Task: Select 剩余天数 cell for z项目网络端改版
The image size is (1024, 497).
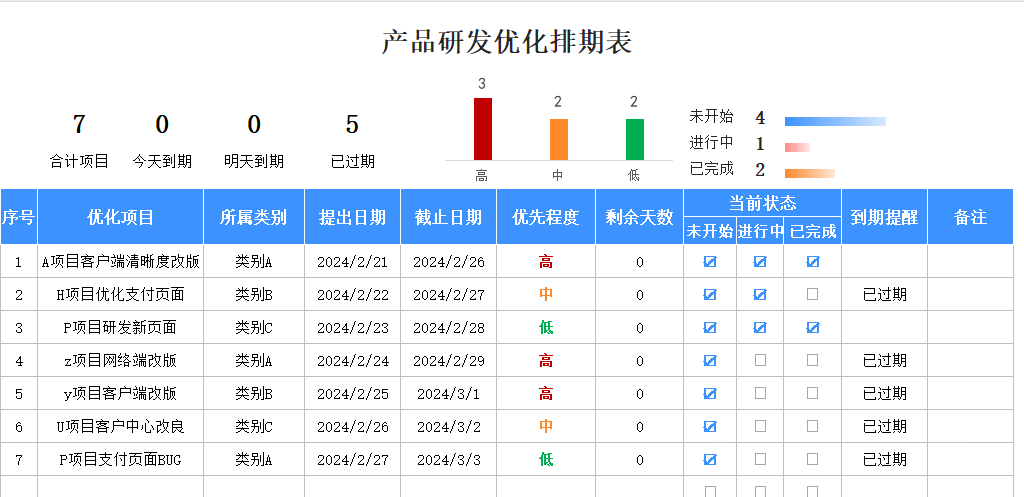Action: click(x=639, y=361)
